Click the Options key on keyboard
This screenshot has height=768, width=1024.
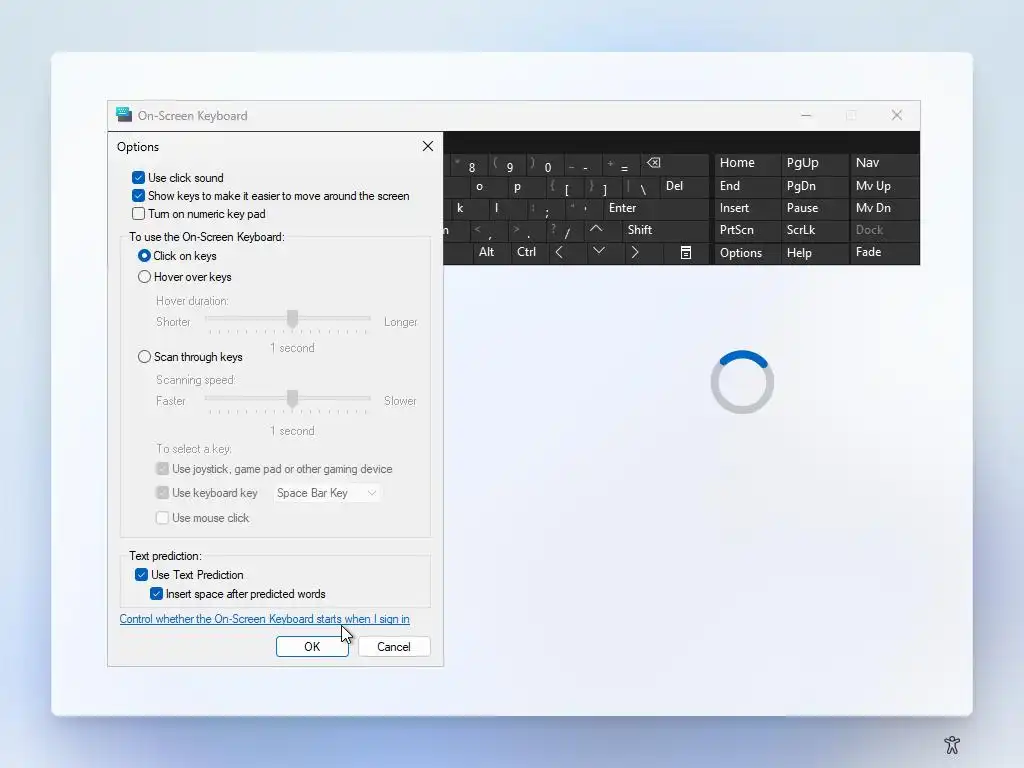746,253
